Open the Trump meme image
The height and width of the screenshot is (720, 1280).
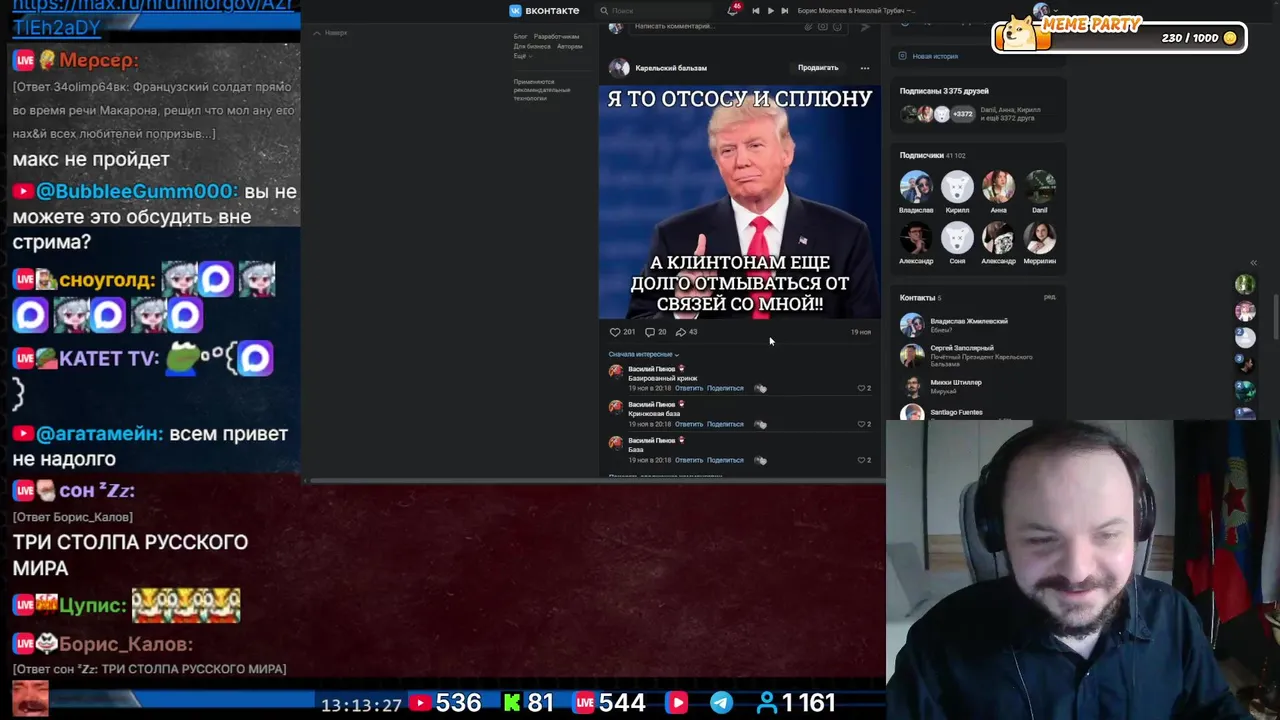click(740, 202)
